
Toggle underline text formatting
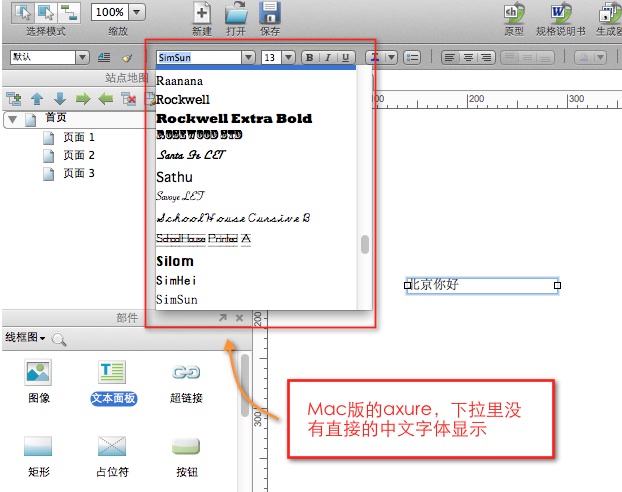click(345, 58)
